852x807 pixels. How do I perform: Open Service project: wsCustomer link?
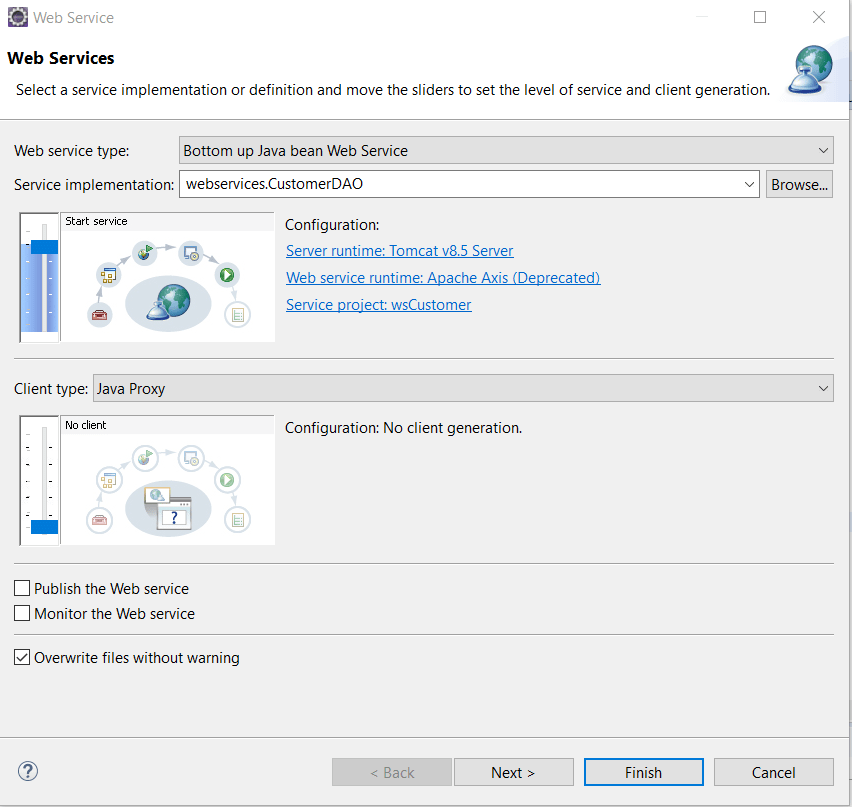pos(378,305)
